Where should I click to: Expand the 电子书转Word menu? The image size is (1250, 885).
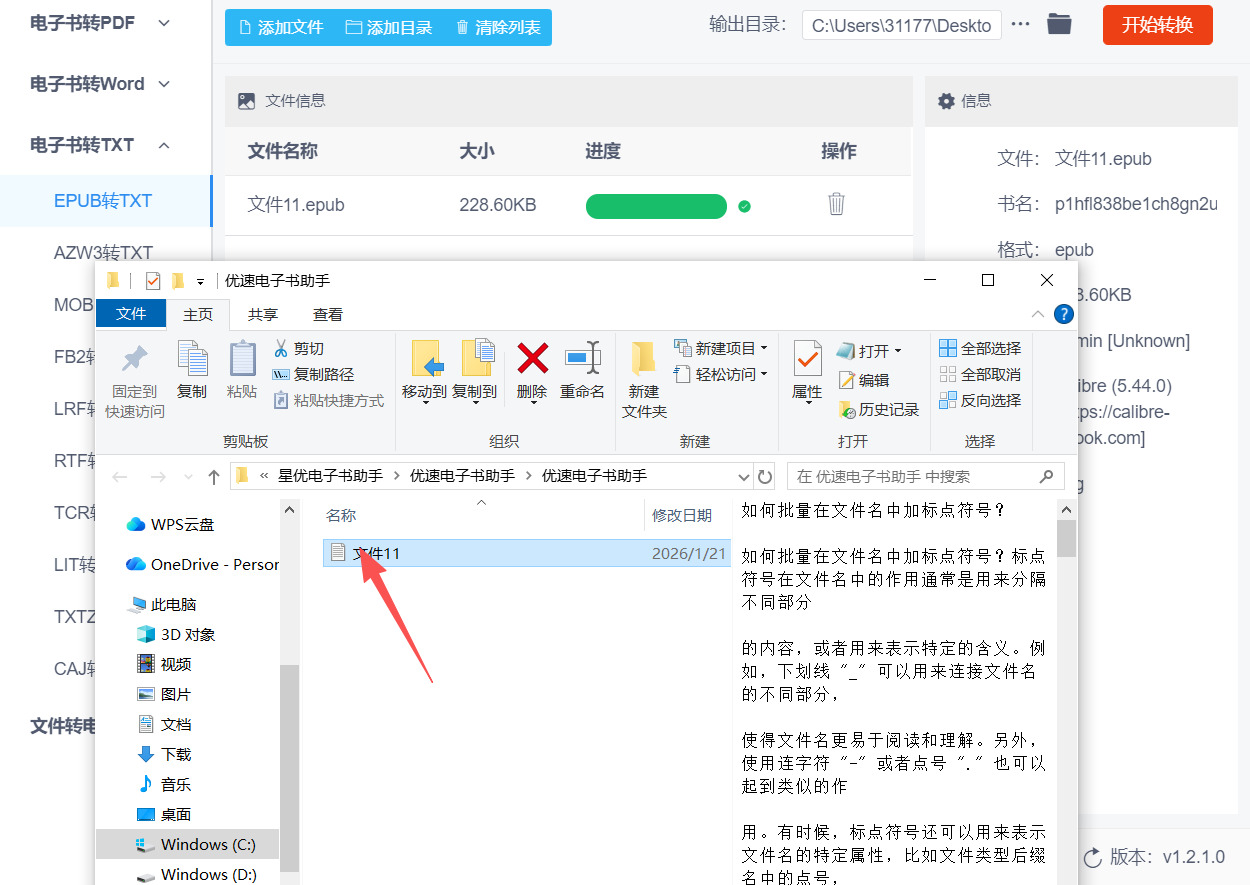tap(100, 84)
